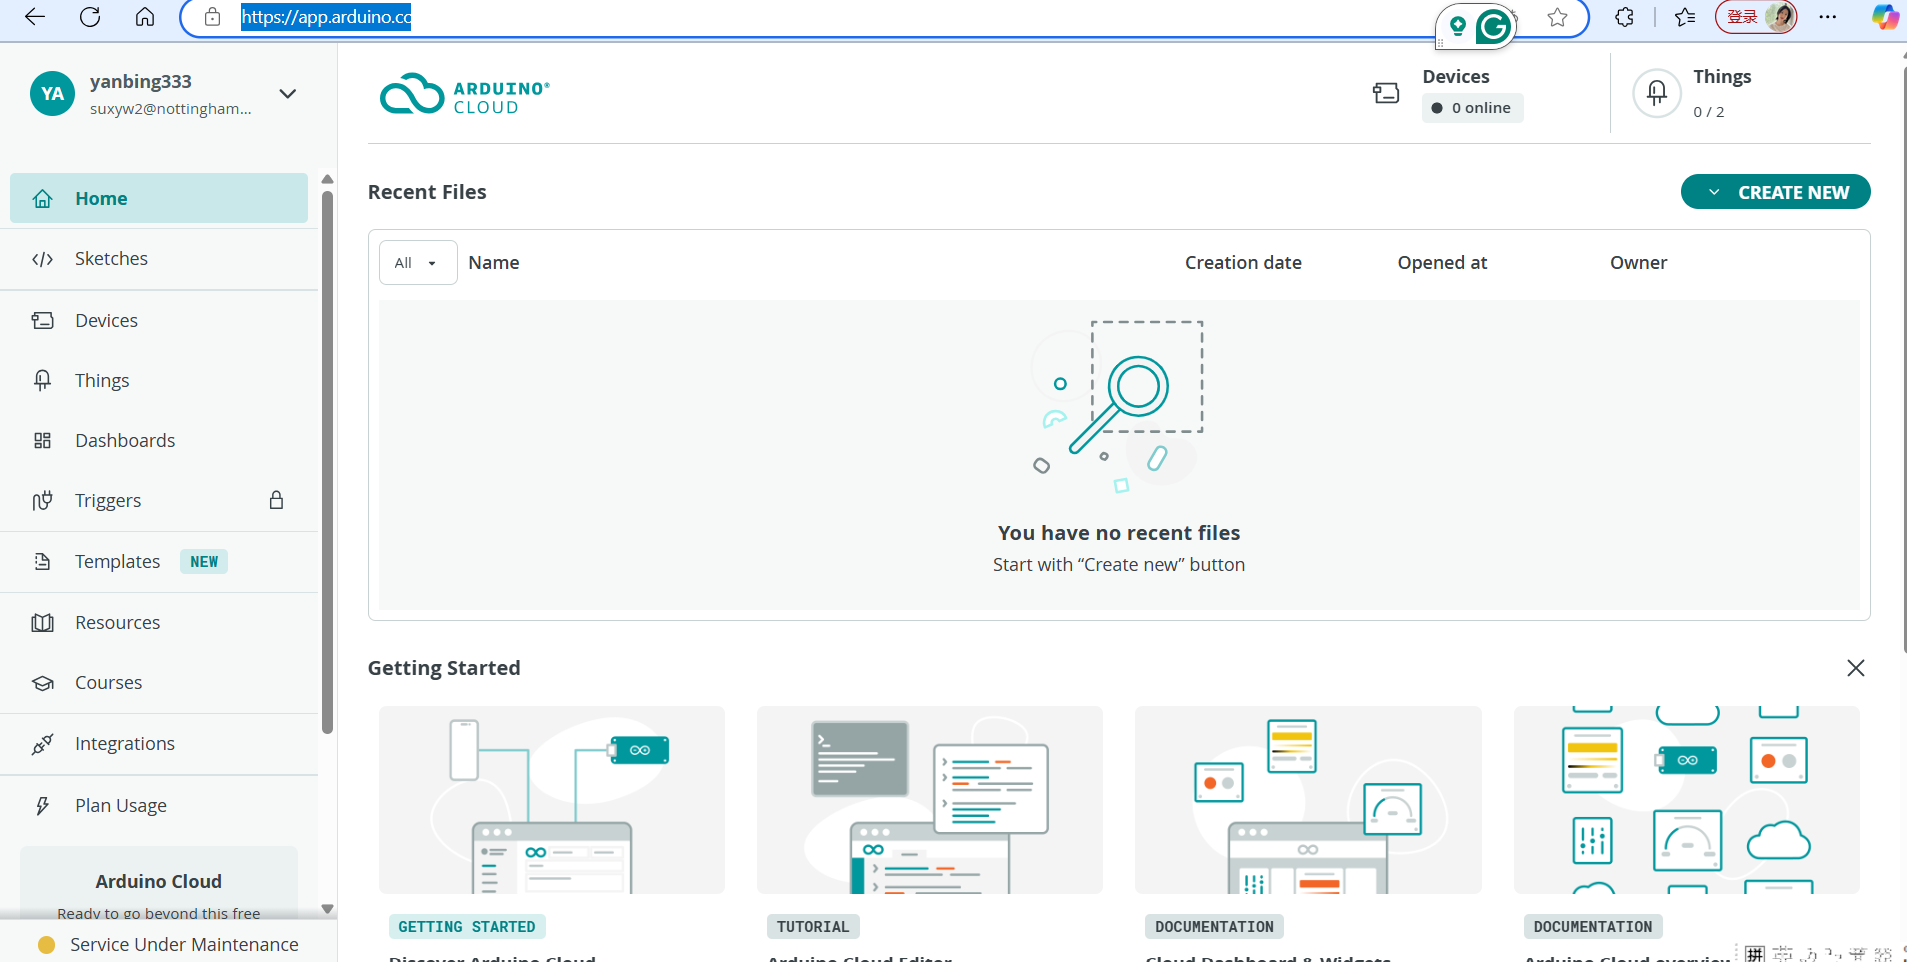View site info via the padlock icon

click(212, 17)
